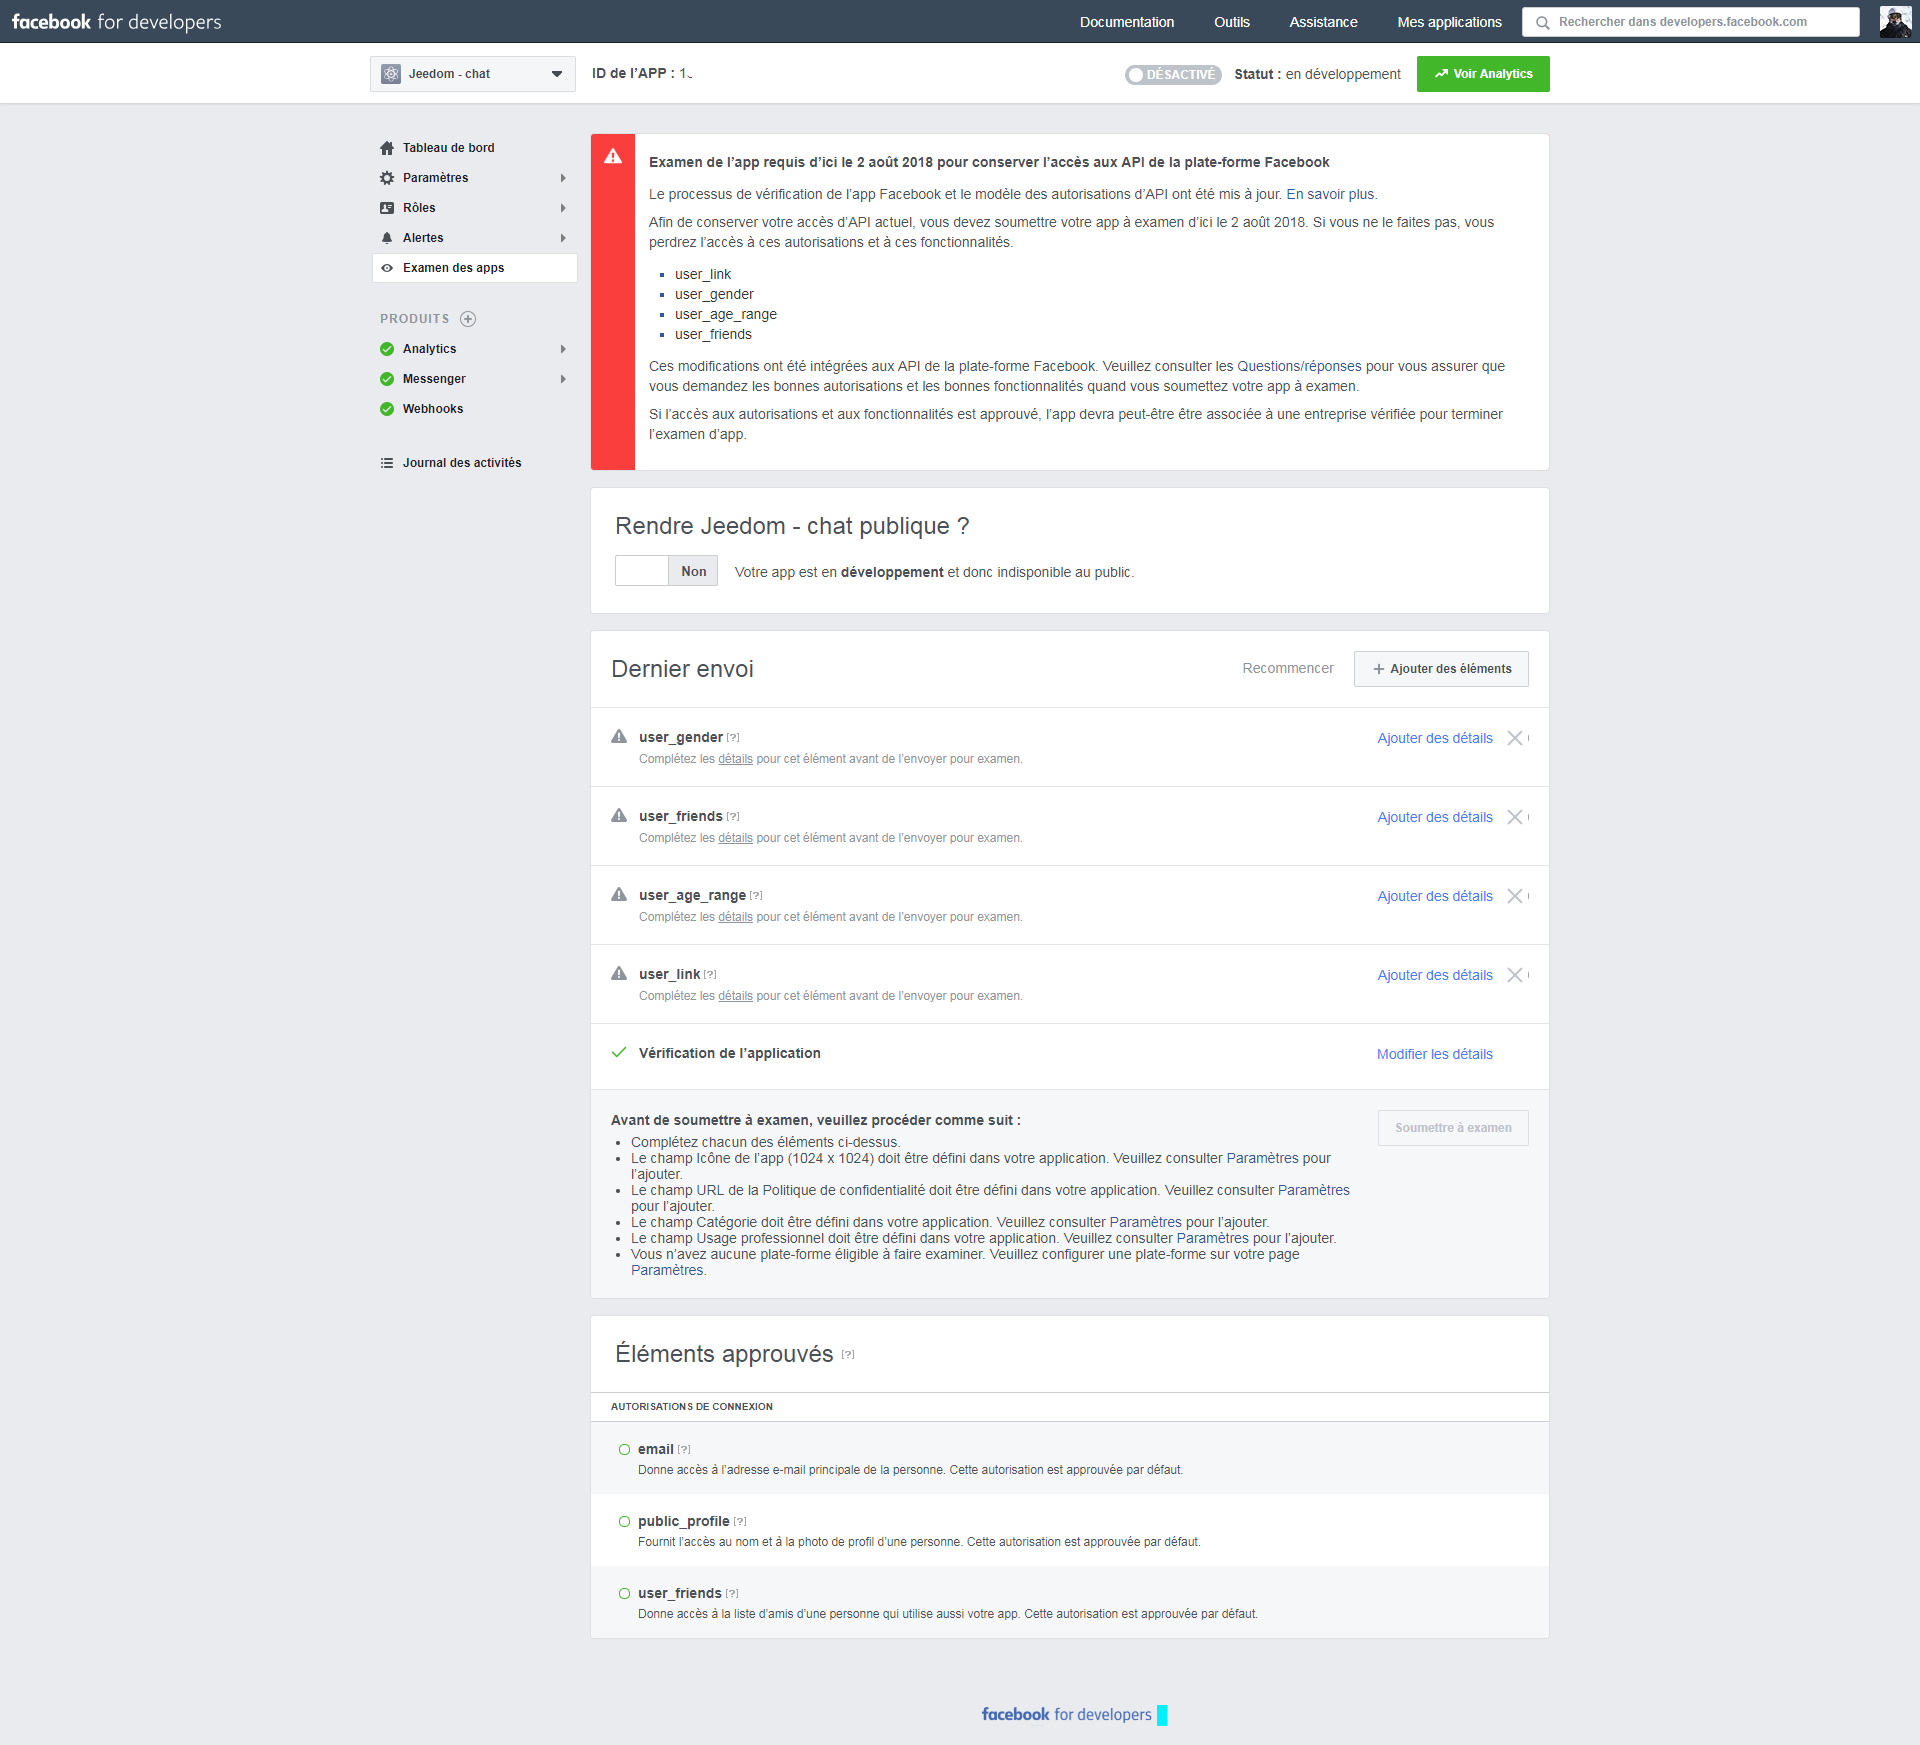The image size is (1920, 1745).
Task: Click the facebook for developers footer logo
Action: (1067, 1714)
